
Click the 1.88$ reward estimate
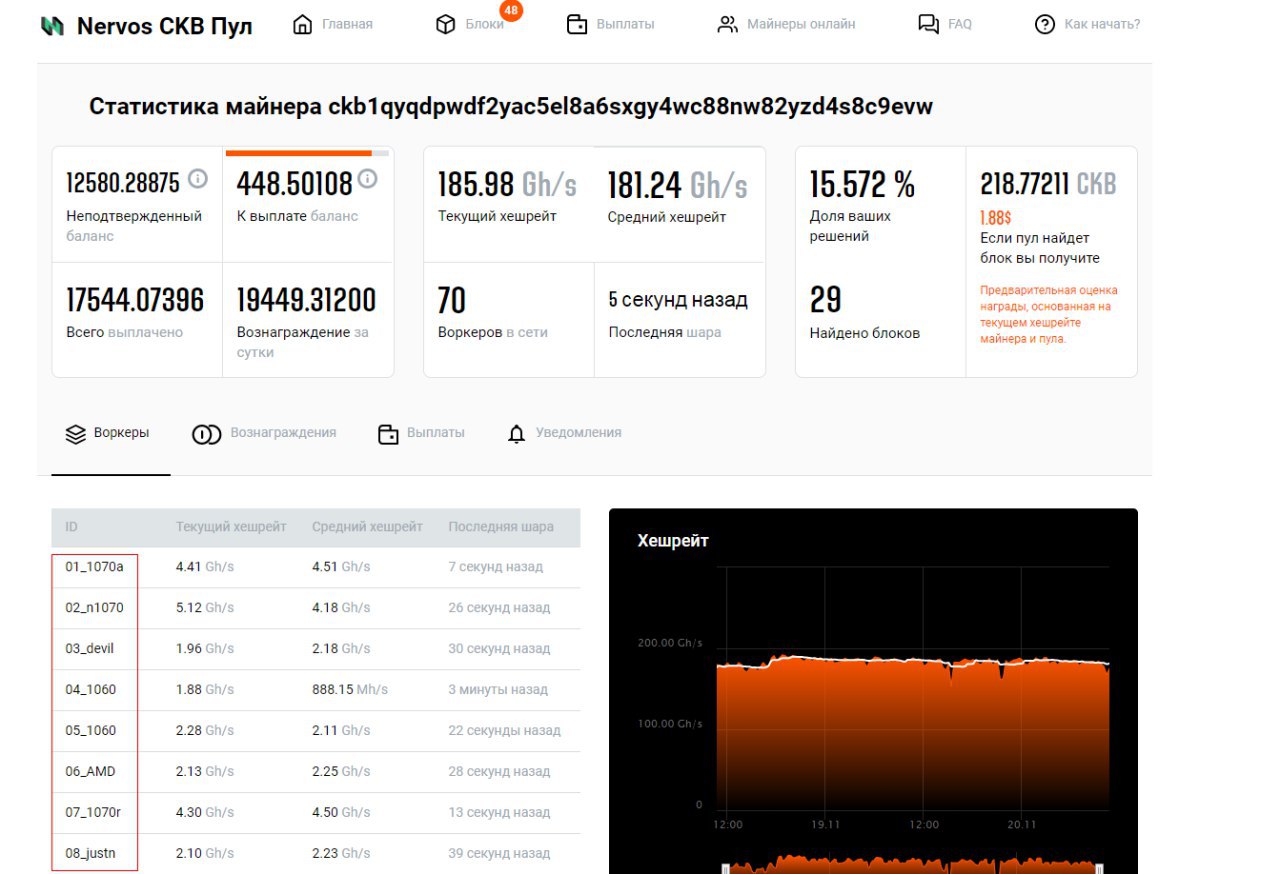[x=995, y=217]
